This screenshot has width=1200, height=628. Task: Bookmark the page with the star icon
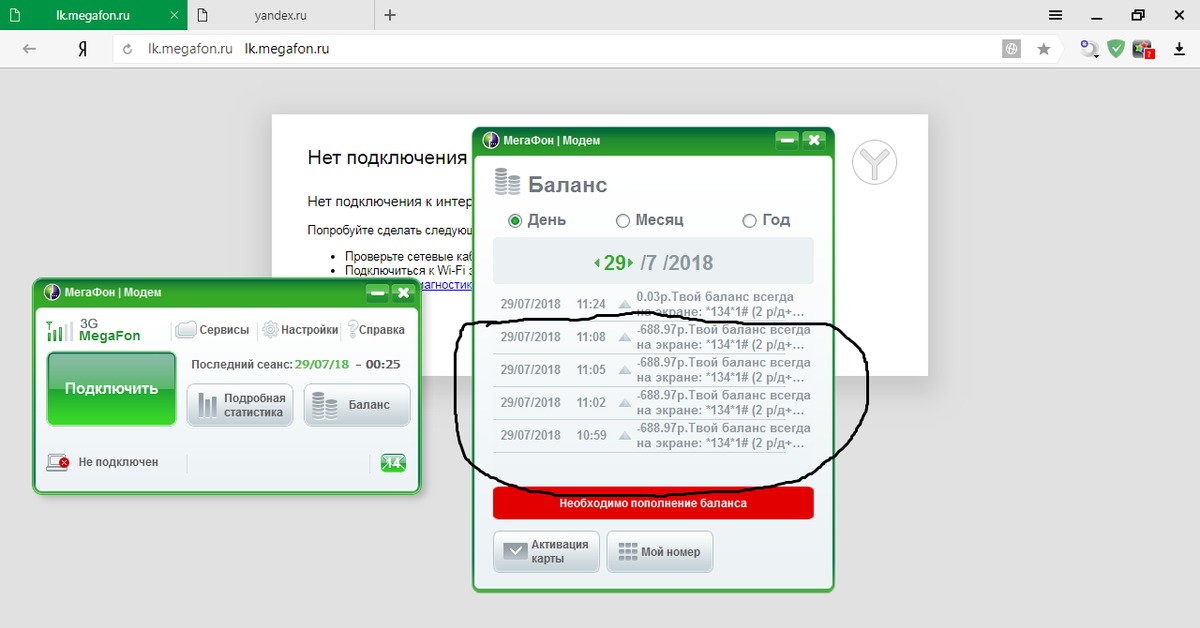(1044, 48)
